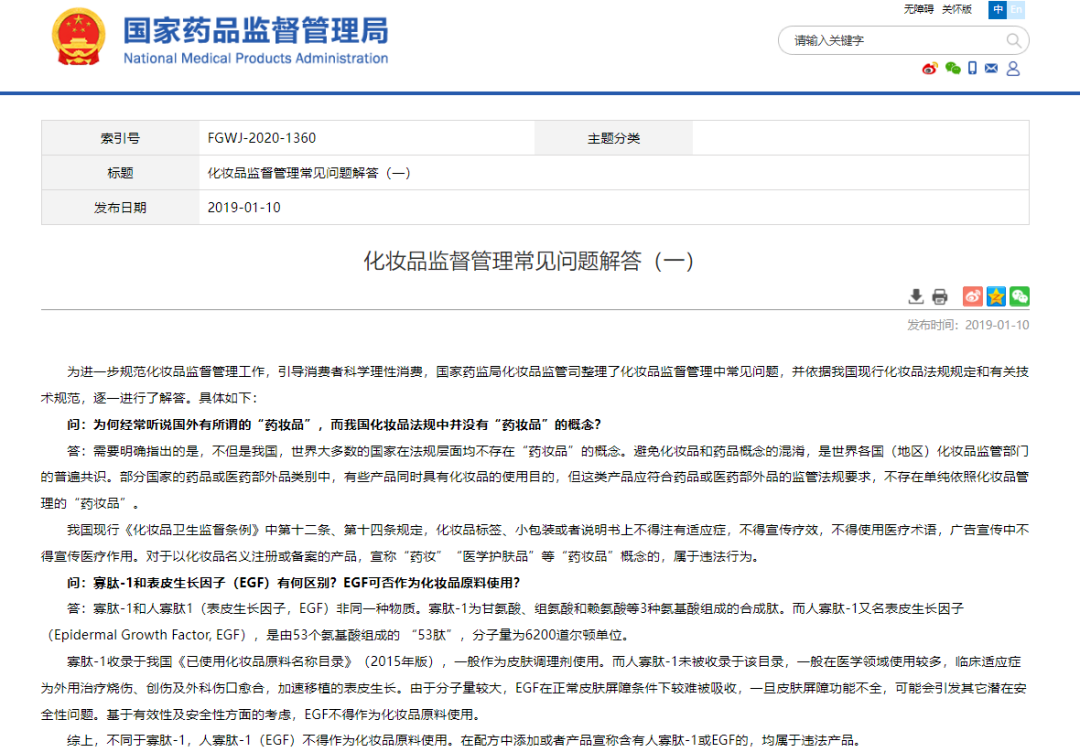Share article via green WeChat button
Viewport: 1080px width, 752px height.
point(1019,296)
